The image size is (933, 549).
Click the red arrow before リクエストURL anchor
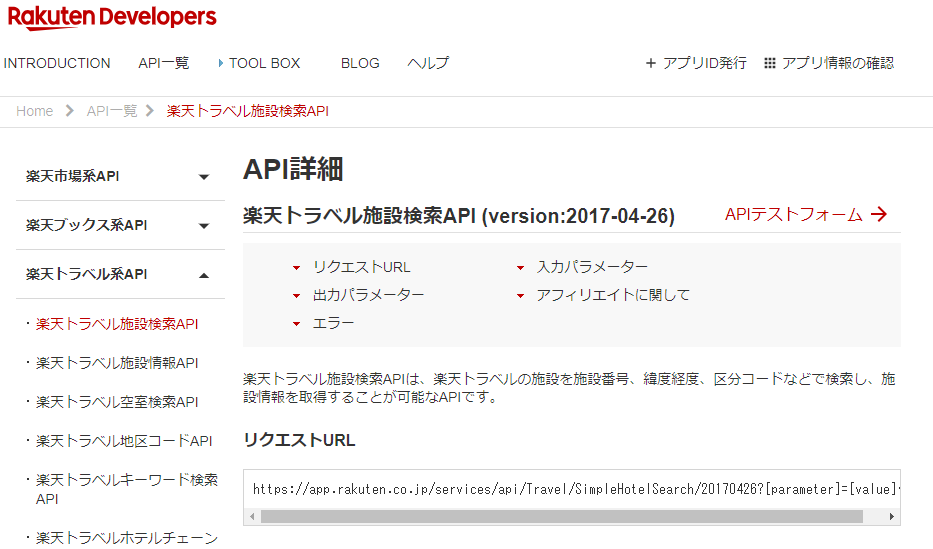(296, 268)
